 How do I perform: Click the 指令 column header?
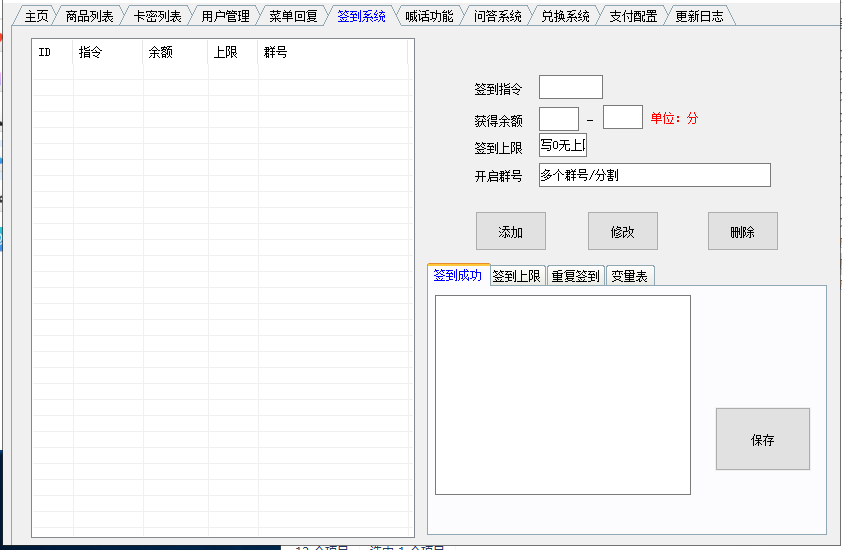click(108, 52)
